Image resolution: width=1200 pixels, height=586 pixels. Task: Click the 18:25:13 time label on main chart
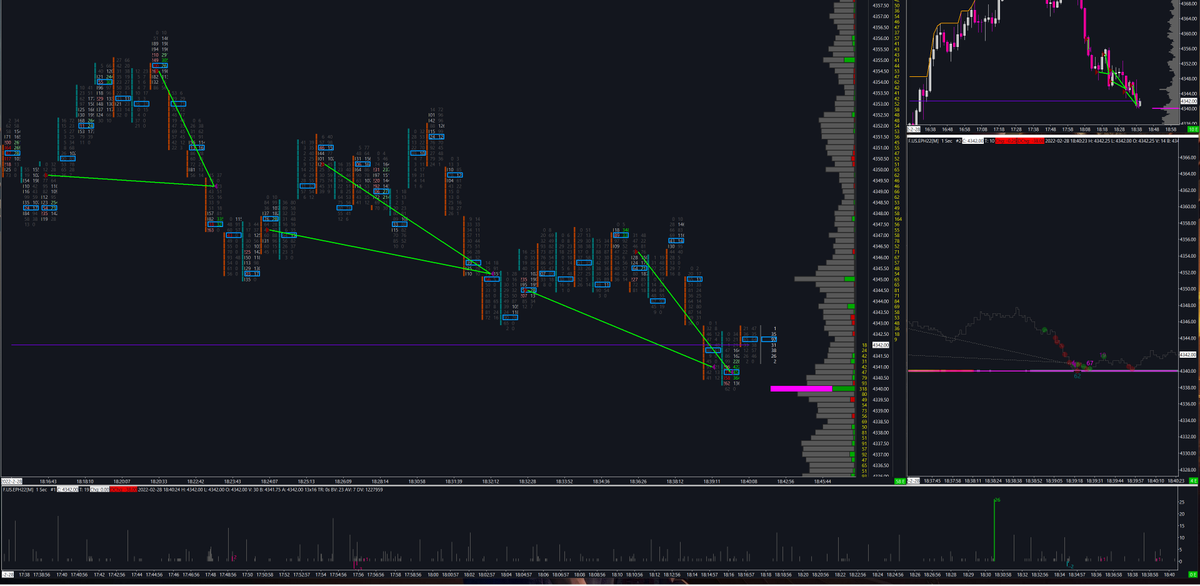coord(307,481)
